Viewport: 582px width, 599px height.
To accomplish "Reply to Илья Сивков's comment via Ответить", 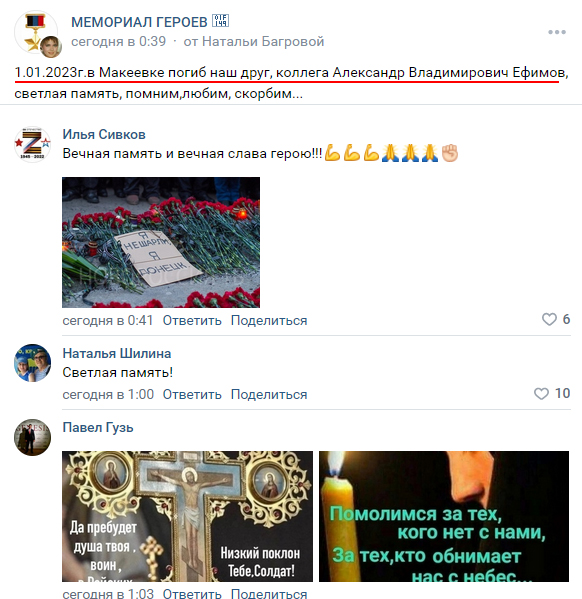I will point(192,321).
